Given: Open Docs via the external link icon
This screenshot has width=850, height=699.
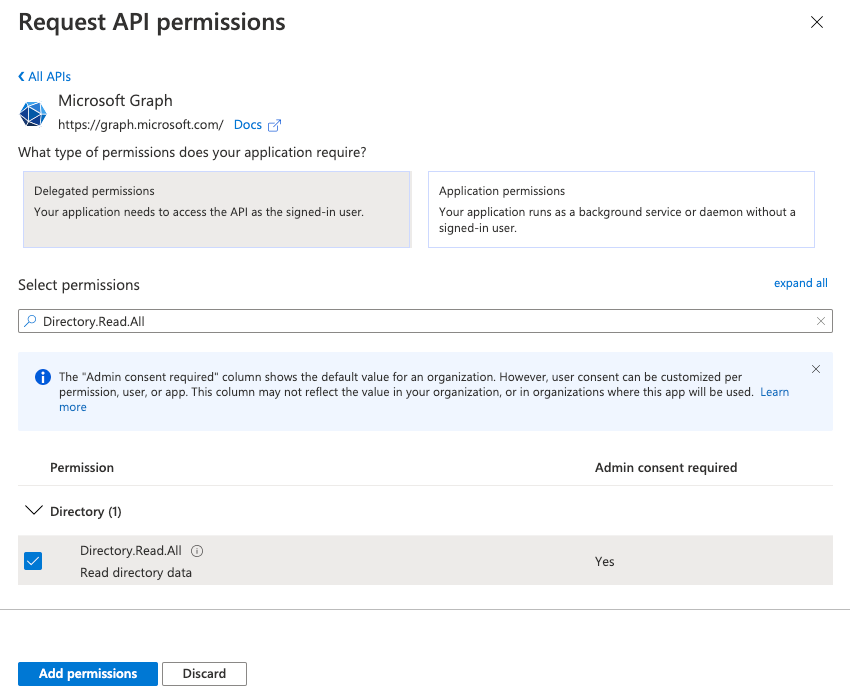Looking at the screenshot, I should coord(275,124).
